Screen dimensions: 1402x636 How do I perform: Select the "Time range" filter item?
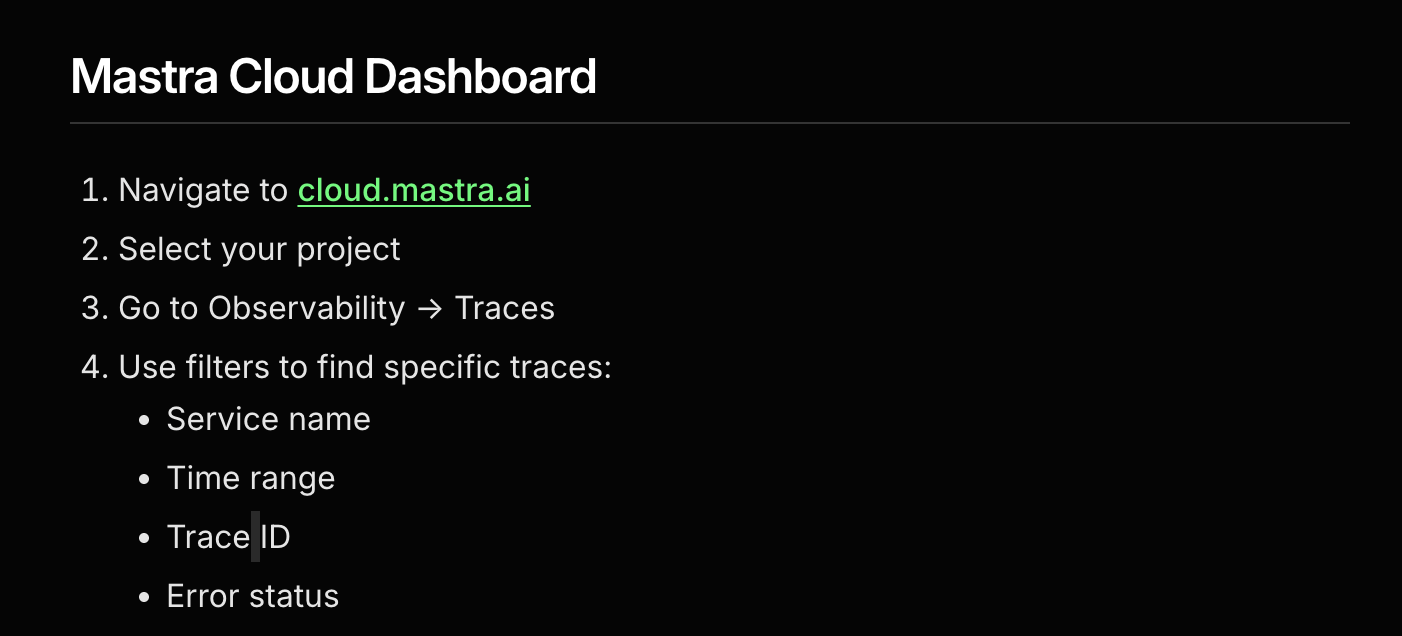coord(250,478)
